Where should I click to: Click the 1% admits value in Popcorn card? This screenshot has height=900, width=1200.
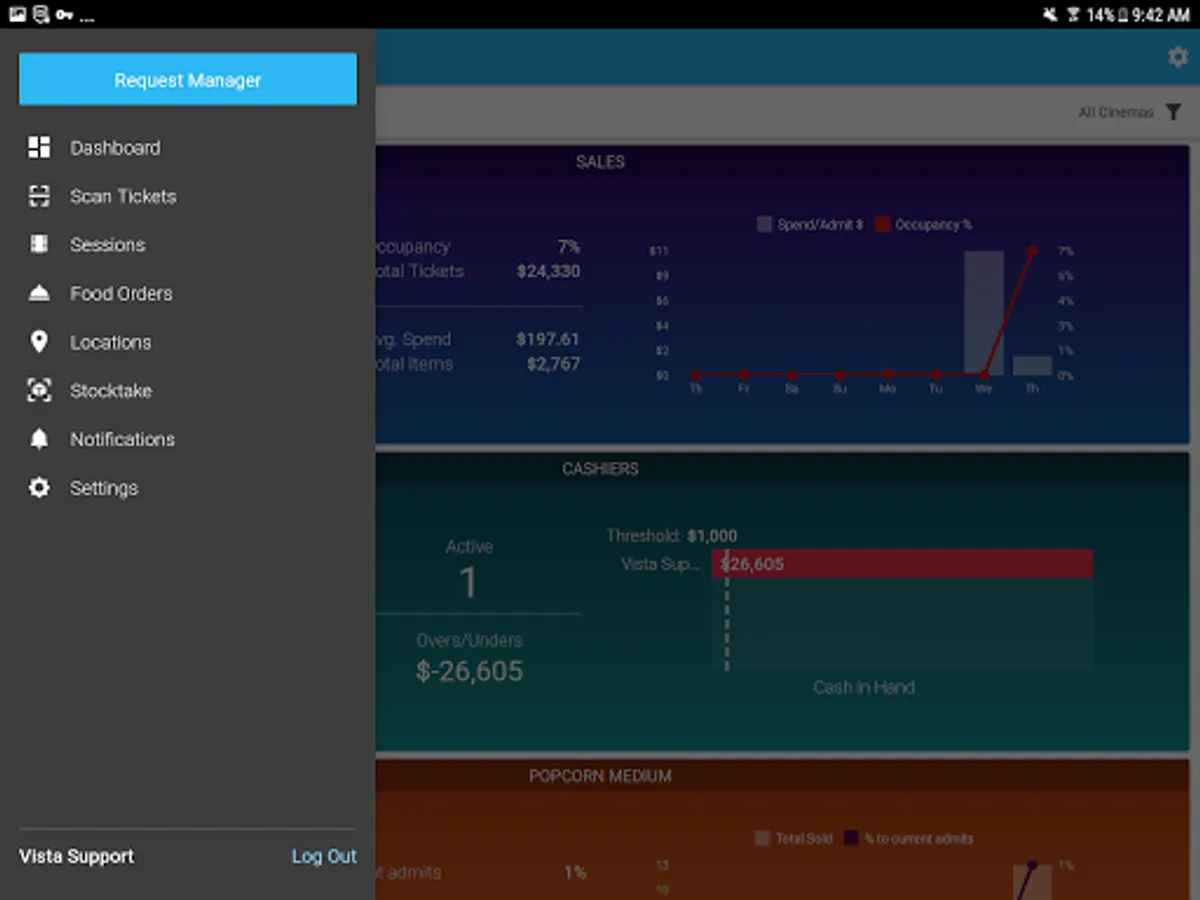(574, 872)
